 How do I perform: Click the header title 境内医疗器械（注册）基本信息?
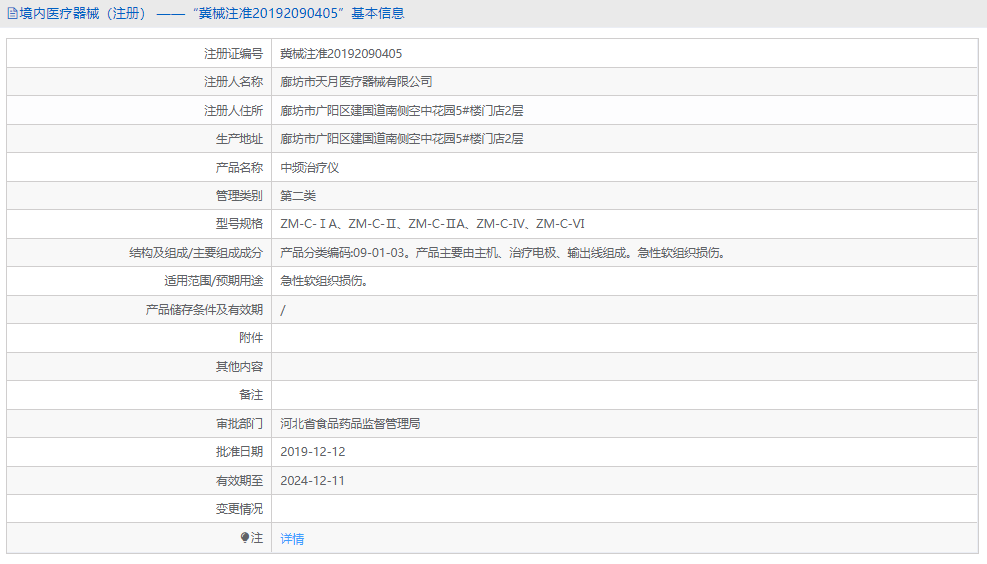(212, 13)
